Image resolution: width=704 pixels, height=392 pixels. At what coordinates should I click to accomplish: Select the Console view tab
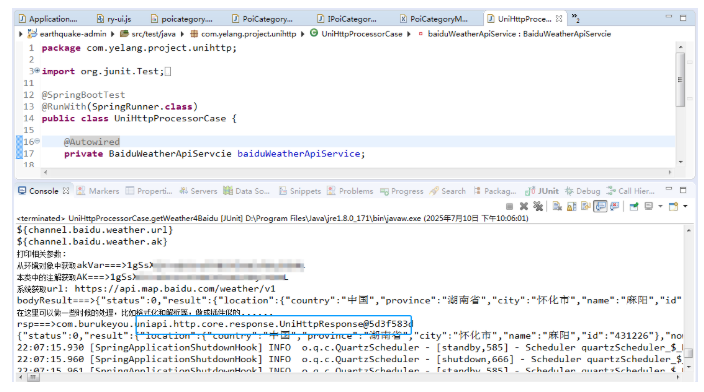[x=43, y=191]
